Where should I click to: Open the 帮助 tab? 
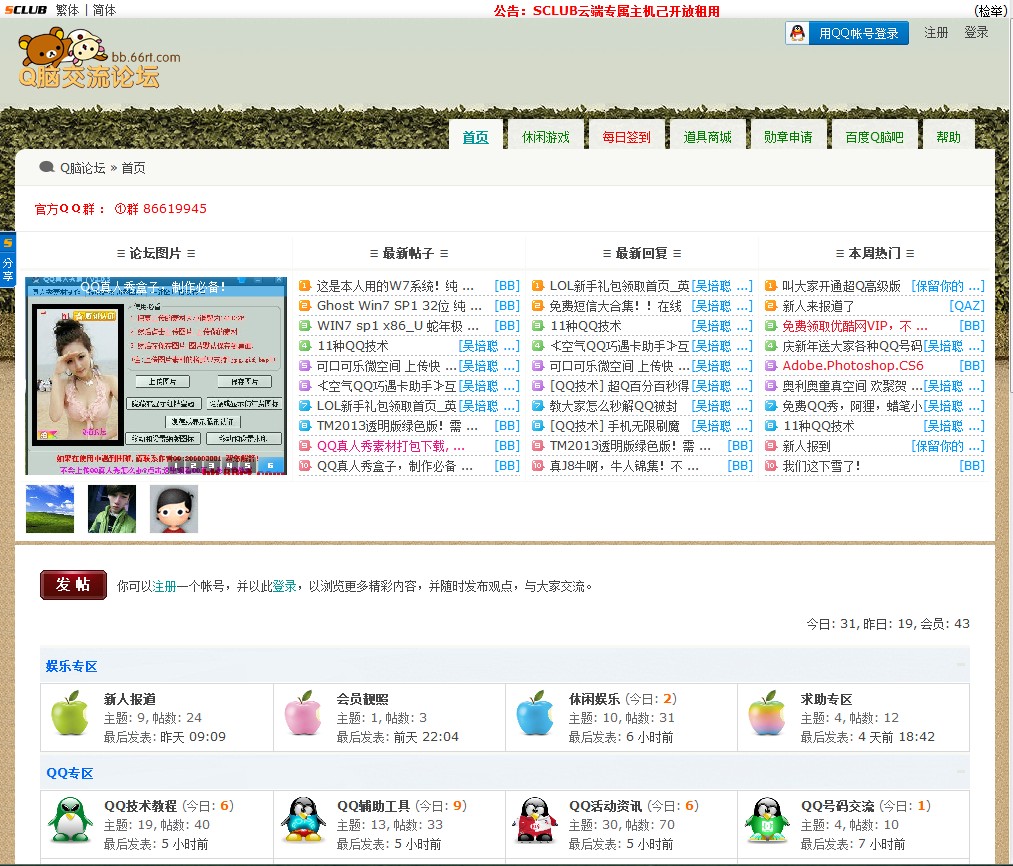[948, 136]
